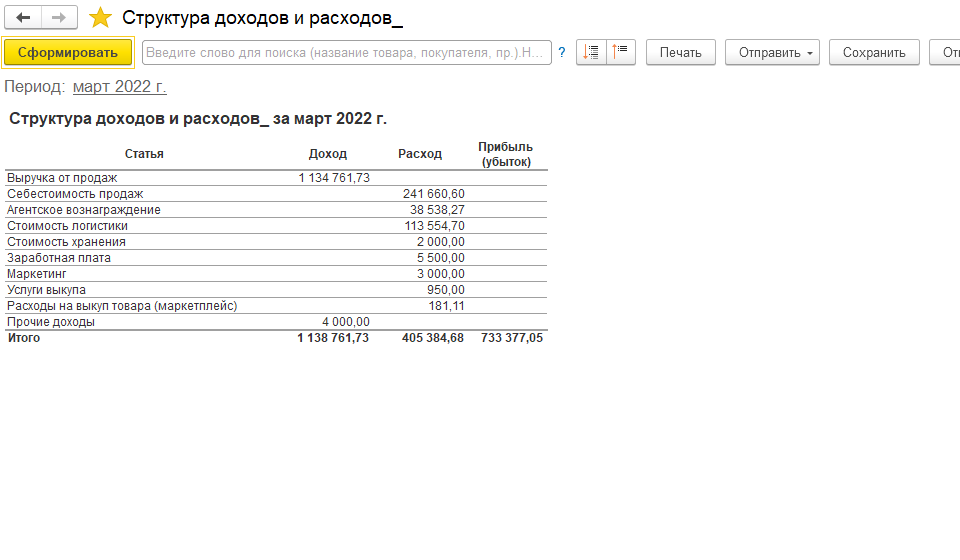The image size is (960, 560).
Task: Open the Отправить dropdown menu
Action: [x=771, y=52]
